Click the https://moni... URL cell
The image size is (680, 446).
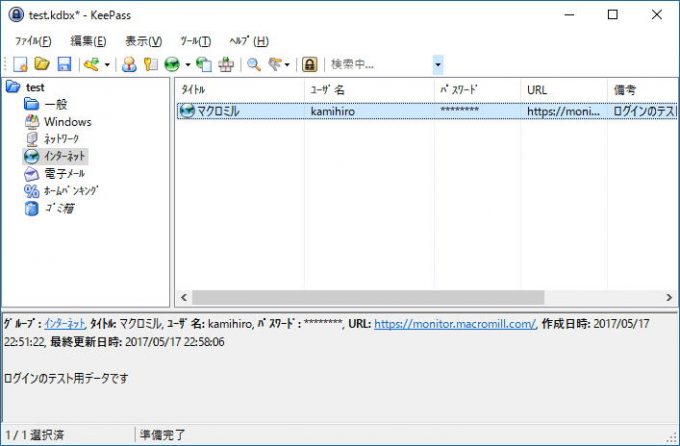click(x=563, y=112)
